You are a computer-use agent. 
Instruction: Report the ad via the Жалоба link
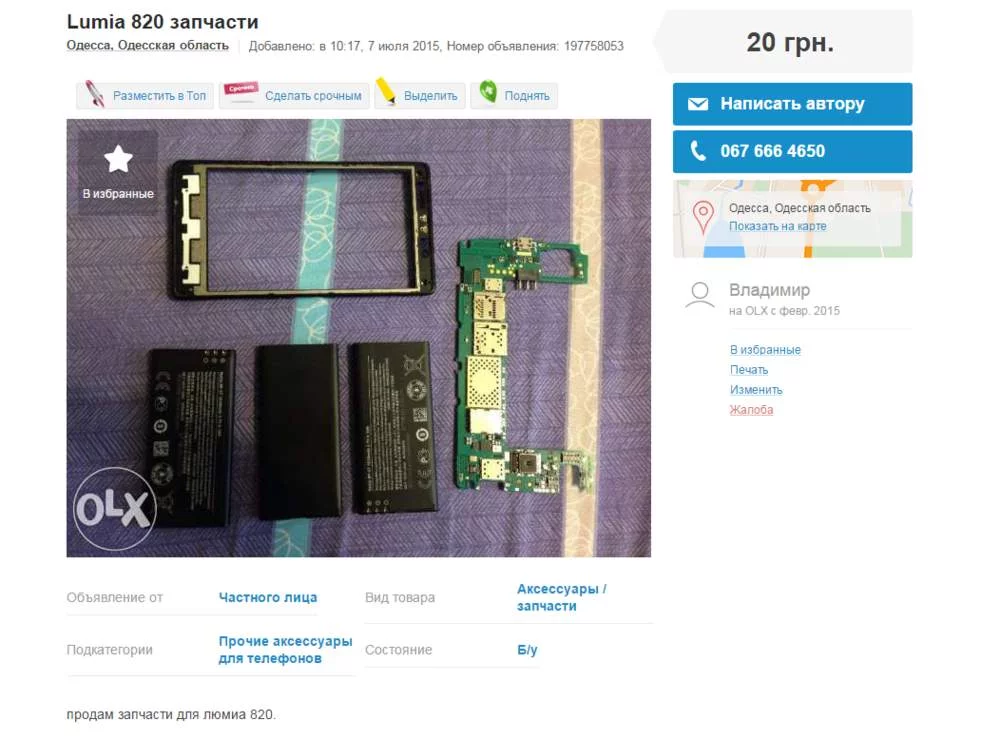pyautogui.click(x=751, y=410)
